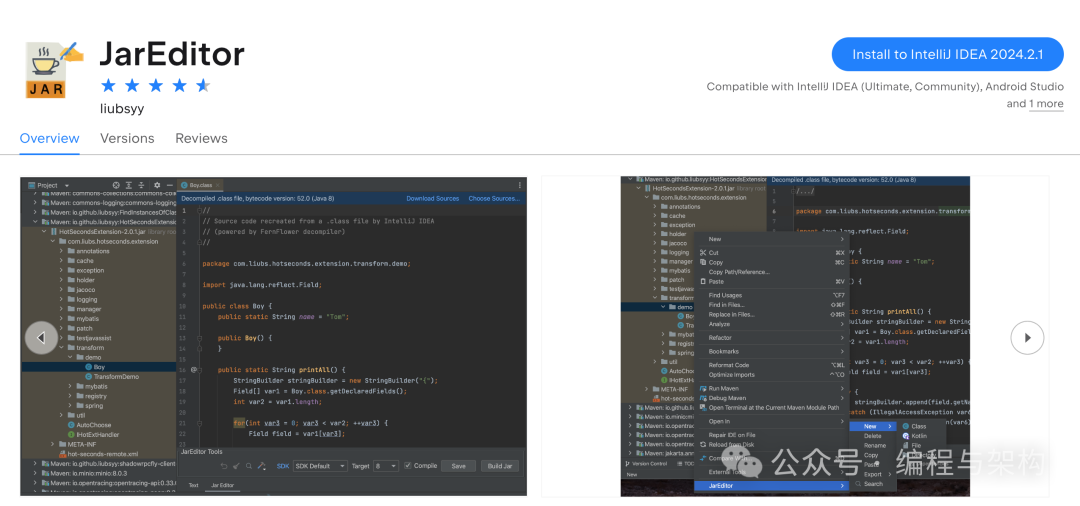Switch to the Jar Editor tab at the editor bottom
Viewport: 1080px width, 506px height.
pos(222,485)
